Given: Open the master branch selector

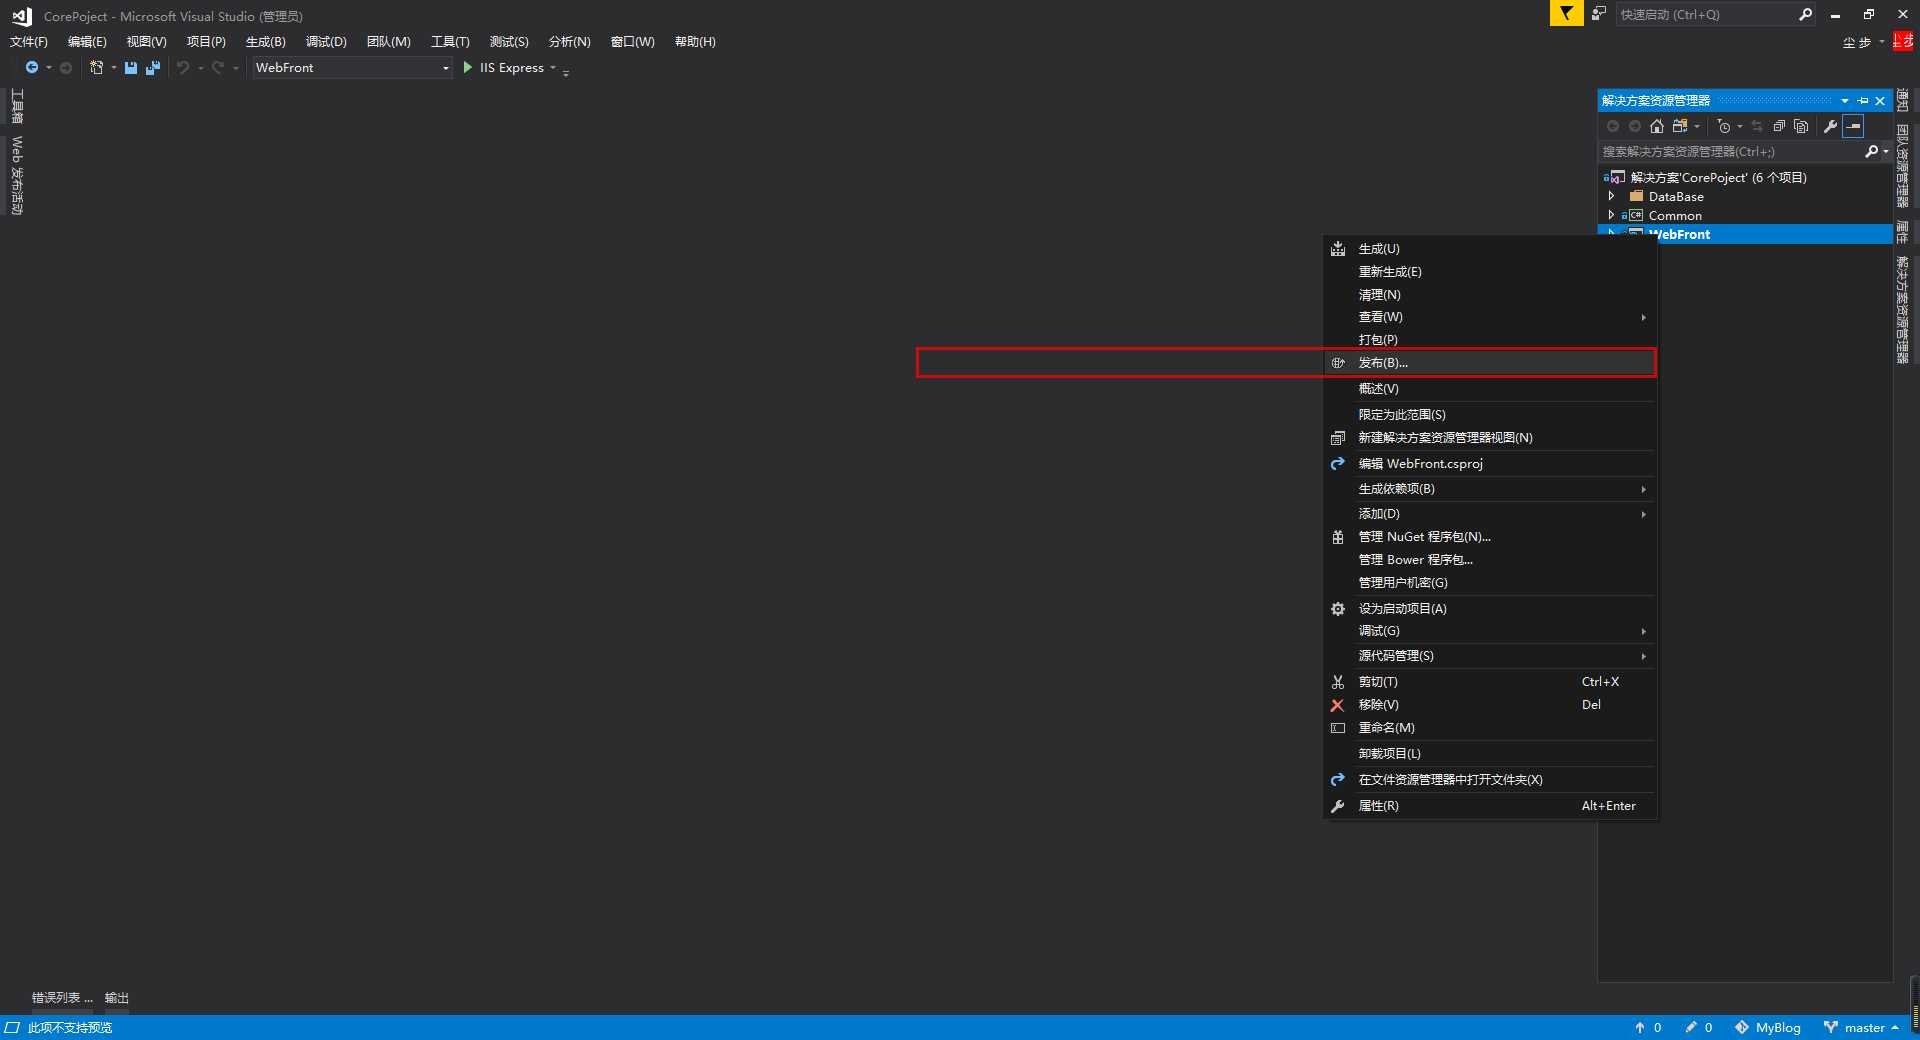Looking at the screenshot, I should [1861, 1028].
